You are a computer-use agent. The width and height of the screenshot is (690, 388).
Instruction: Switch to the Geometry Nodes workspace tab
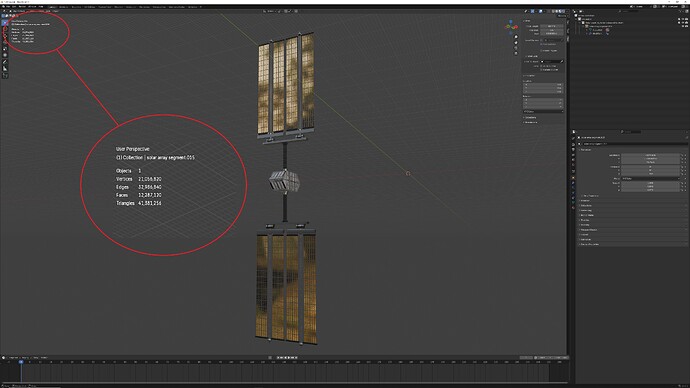(x=176, y=7)
